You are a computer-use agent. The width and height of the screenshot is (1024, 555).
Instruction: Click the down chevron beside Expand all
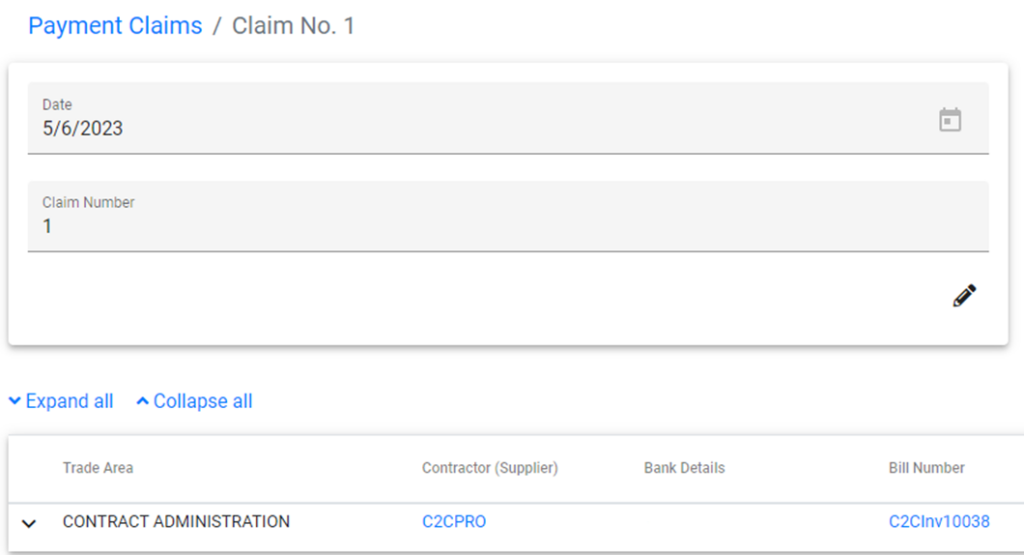[15, 402]
